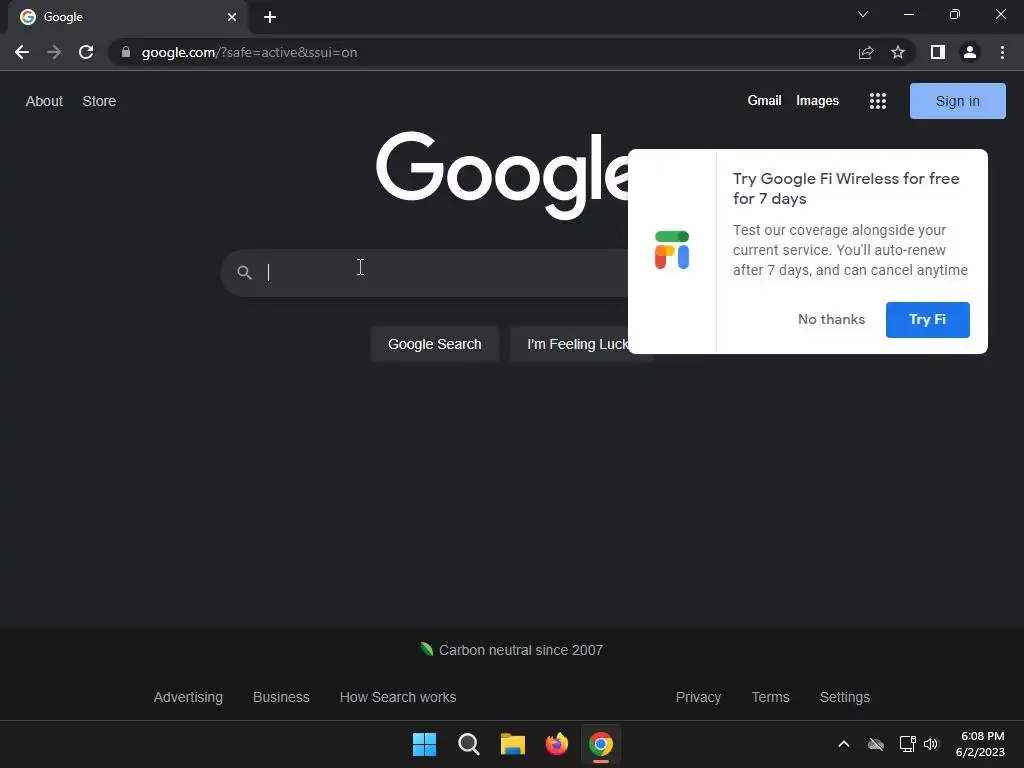Close the Google tab

point(232,17)
